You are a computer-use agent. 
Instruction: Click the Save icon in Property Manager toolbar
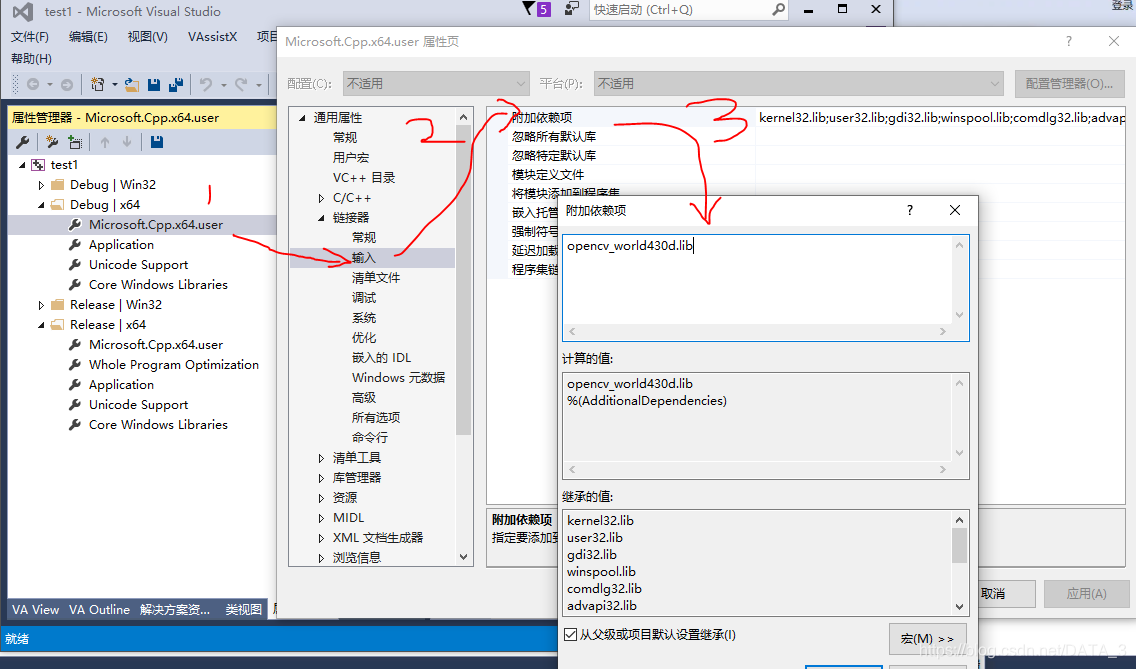(x=156, y=142)
